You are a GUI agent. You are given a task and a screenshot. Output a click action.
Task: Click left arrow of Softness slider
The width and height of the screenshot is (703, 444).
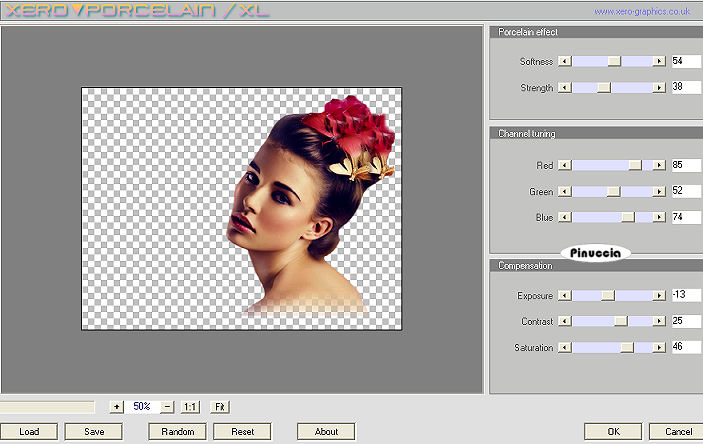[563, 61]
